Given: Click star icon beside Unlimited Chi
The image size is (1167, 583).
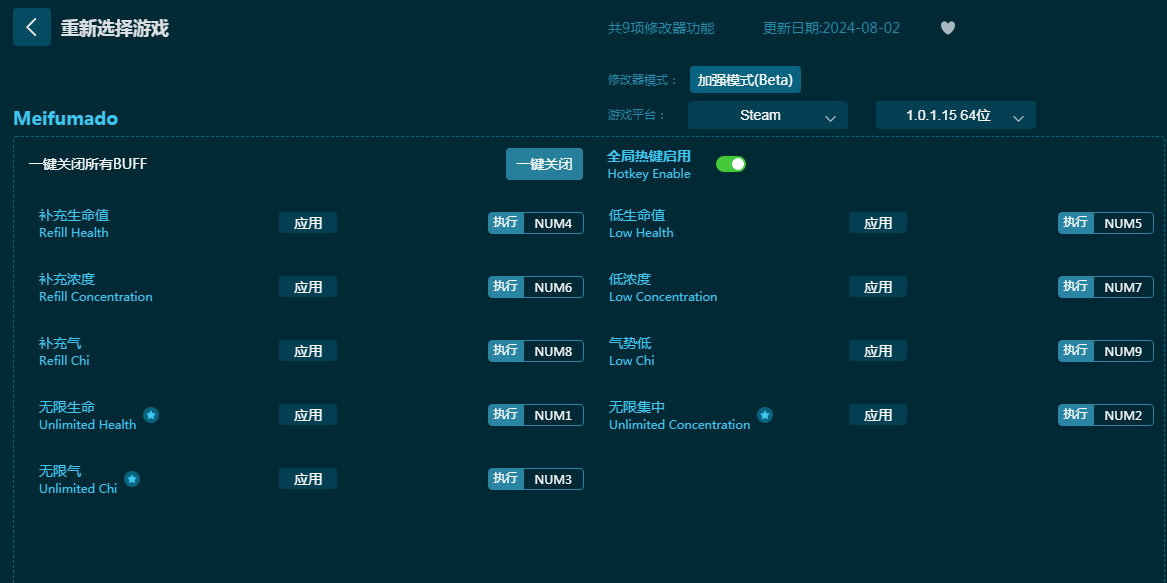Looking at the screenshot, I should 132,479.
